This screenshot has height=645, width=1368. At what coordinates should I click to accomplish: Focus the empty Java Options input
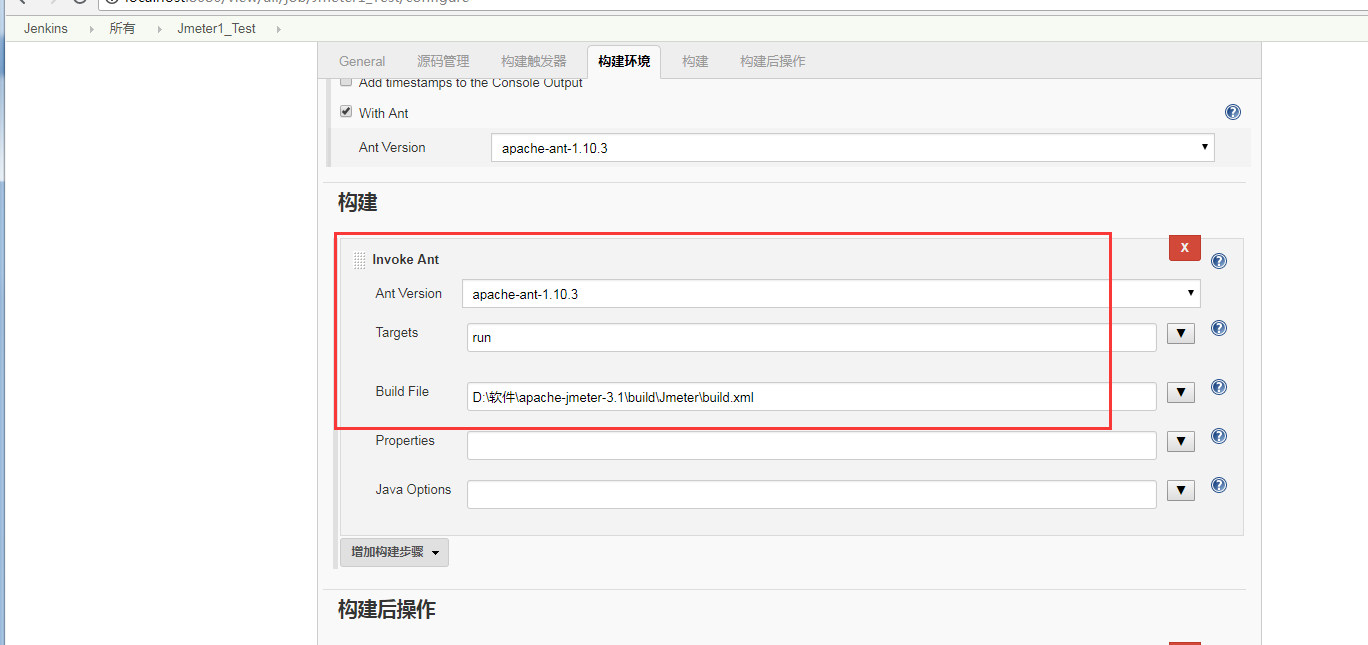click(x=811, y=494)
